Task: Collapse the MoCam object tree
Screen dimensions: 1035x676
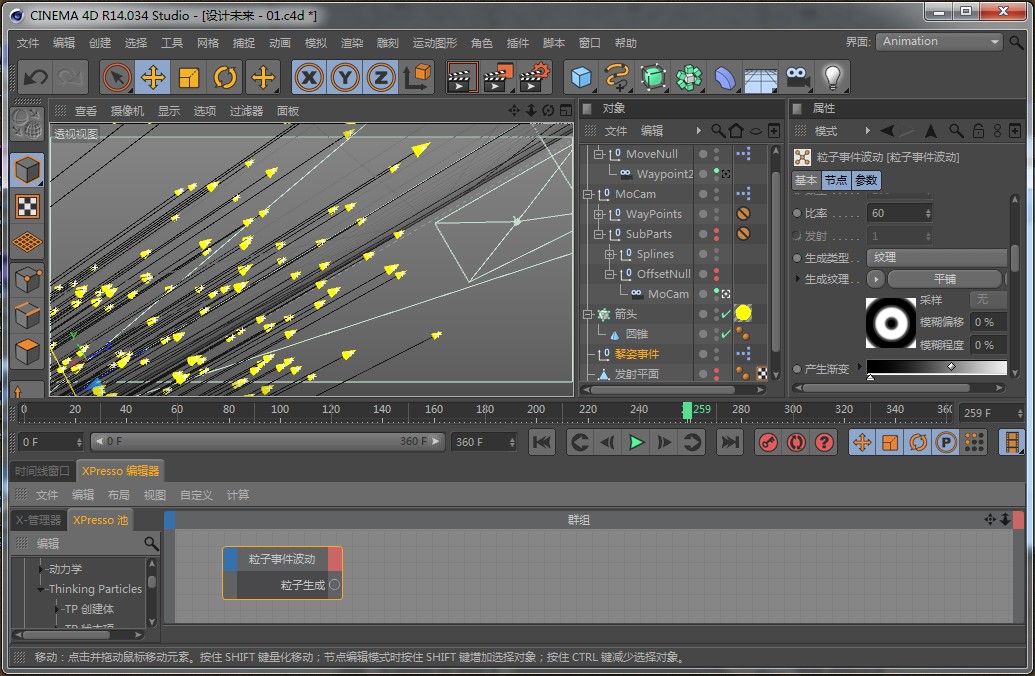Action: [587, 194]
